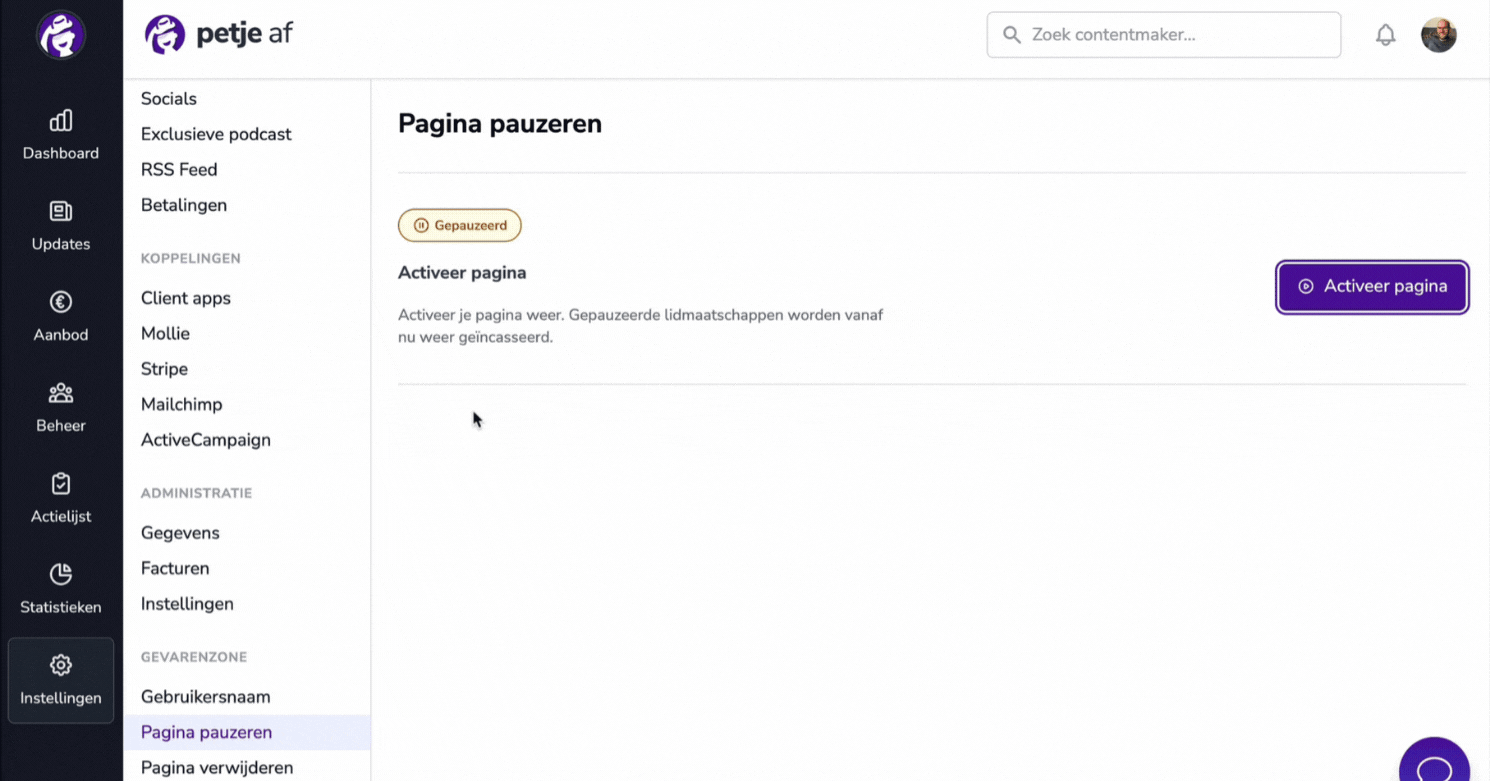Screen dimensions: 1490x782
Task: Open the chat support bubble
Action: click(x=1435, y=762)
